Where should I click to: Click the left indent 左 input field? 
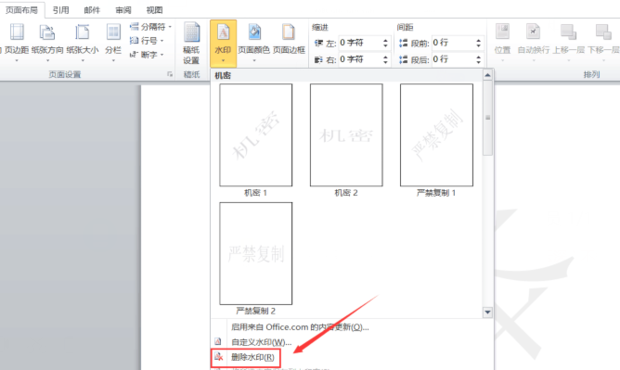click(360, 43)
